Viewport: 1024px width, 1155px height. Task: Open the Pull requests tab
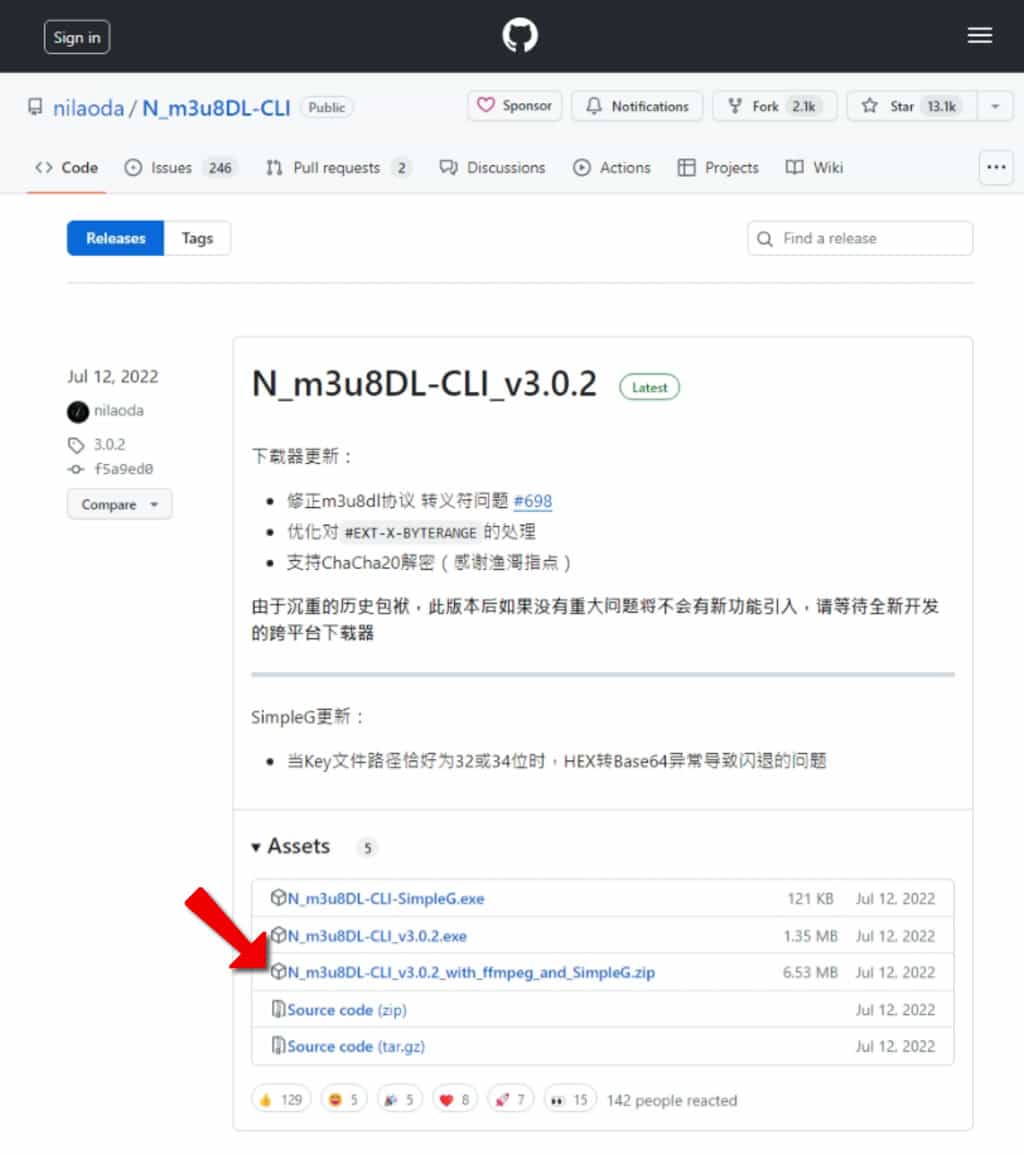click(x=338, y=168)
